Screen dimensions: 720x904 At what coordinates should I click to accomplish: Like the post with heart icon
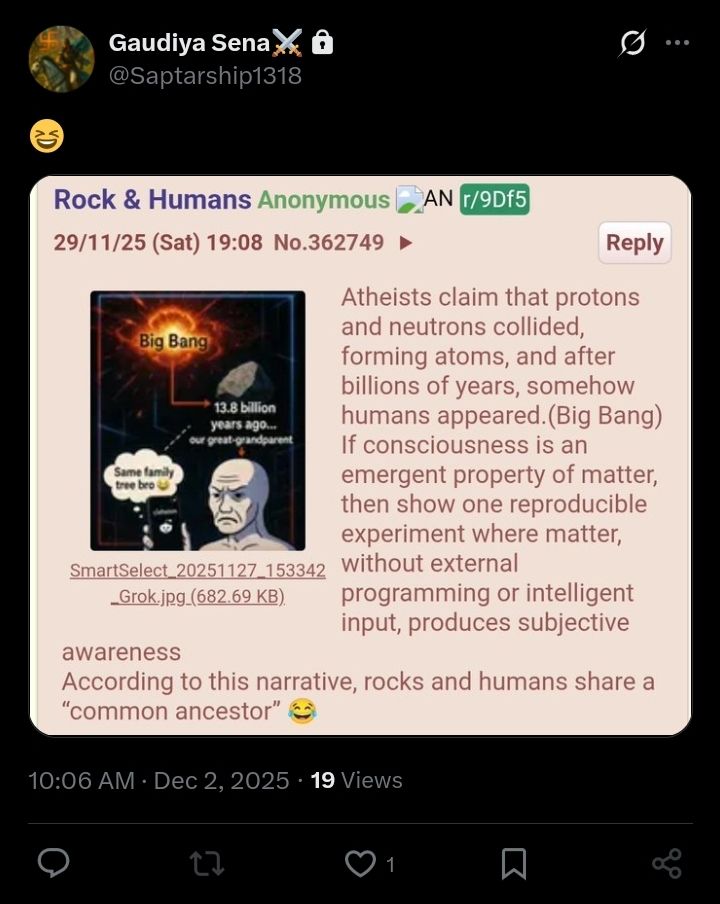(x=360, y=864)
